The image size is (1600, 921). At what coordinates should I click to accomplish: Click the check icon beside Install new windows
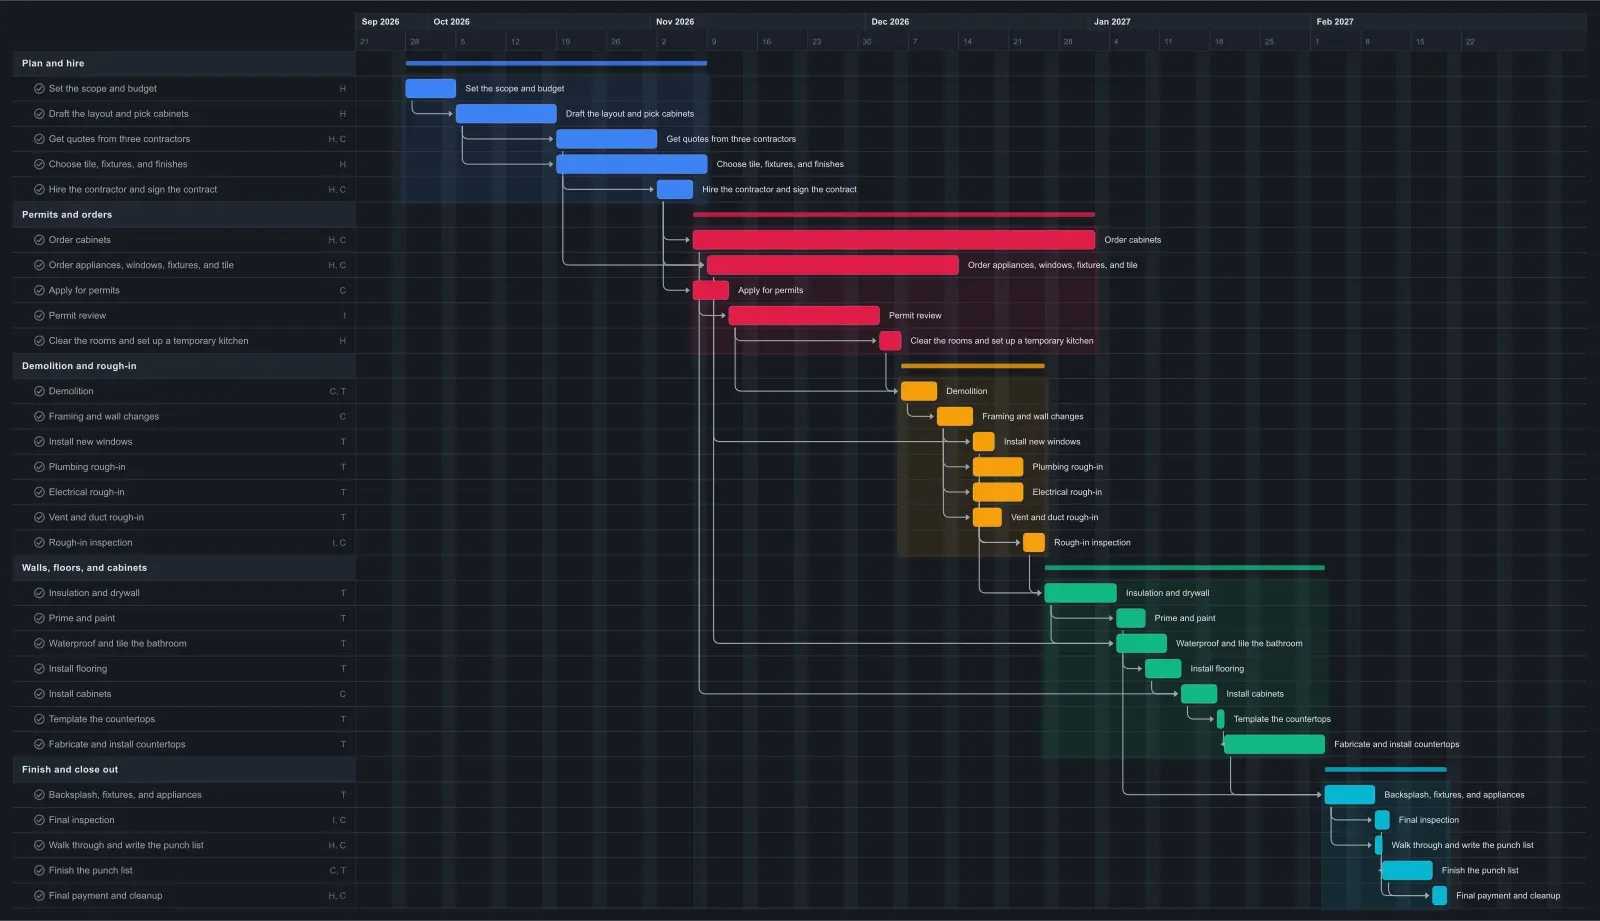[x=39, y=441]
